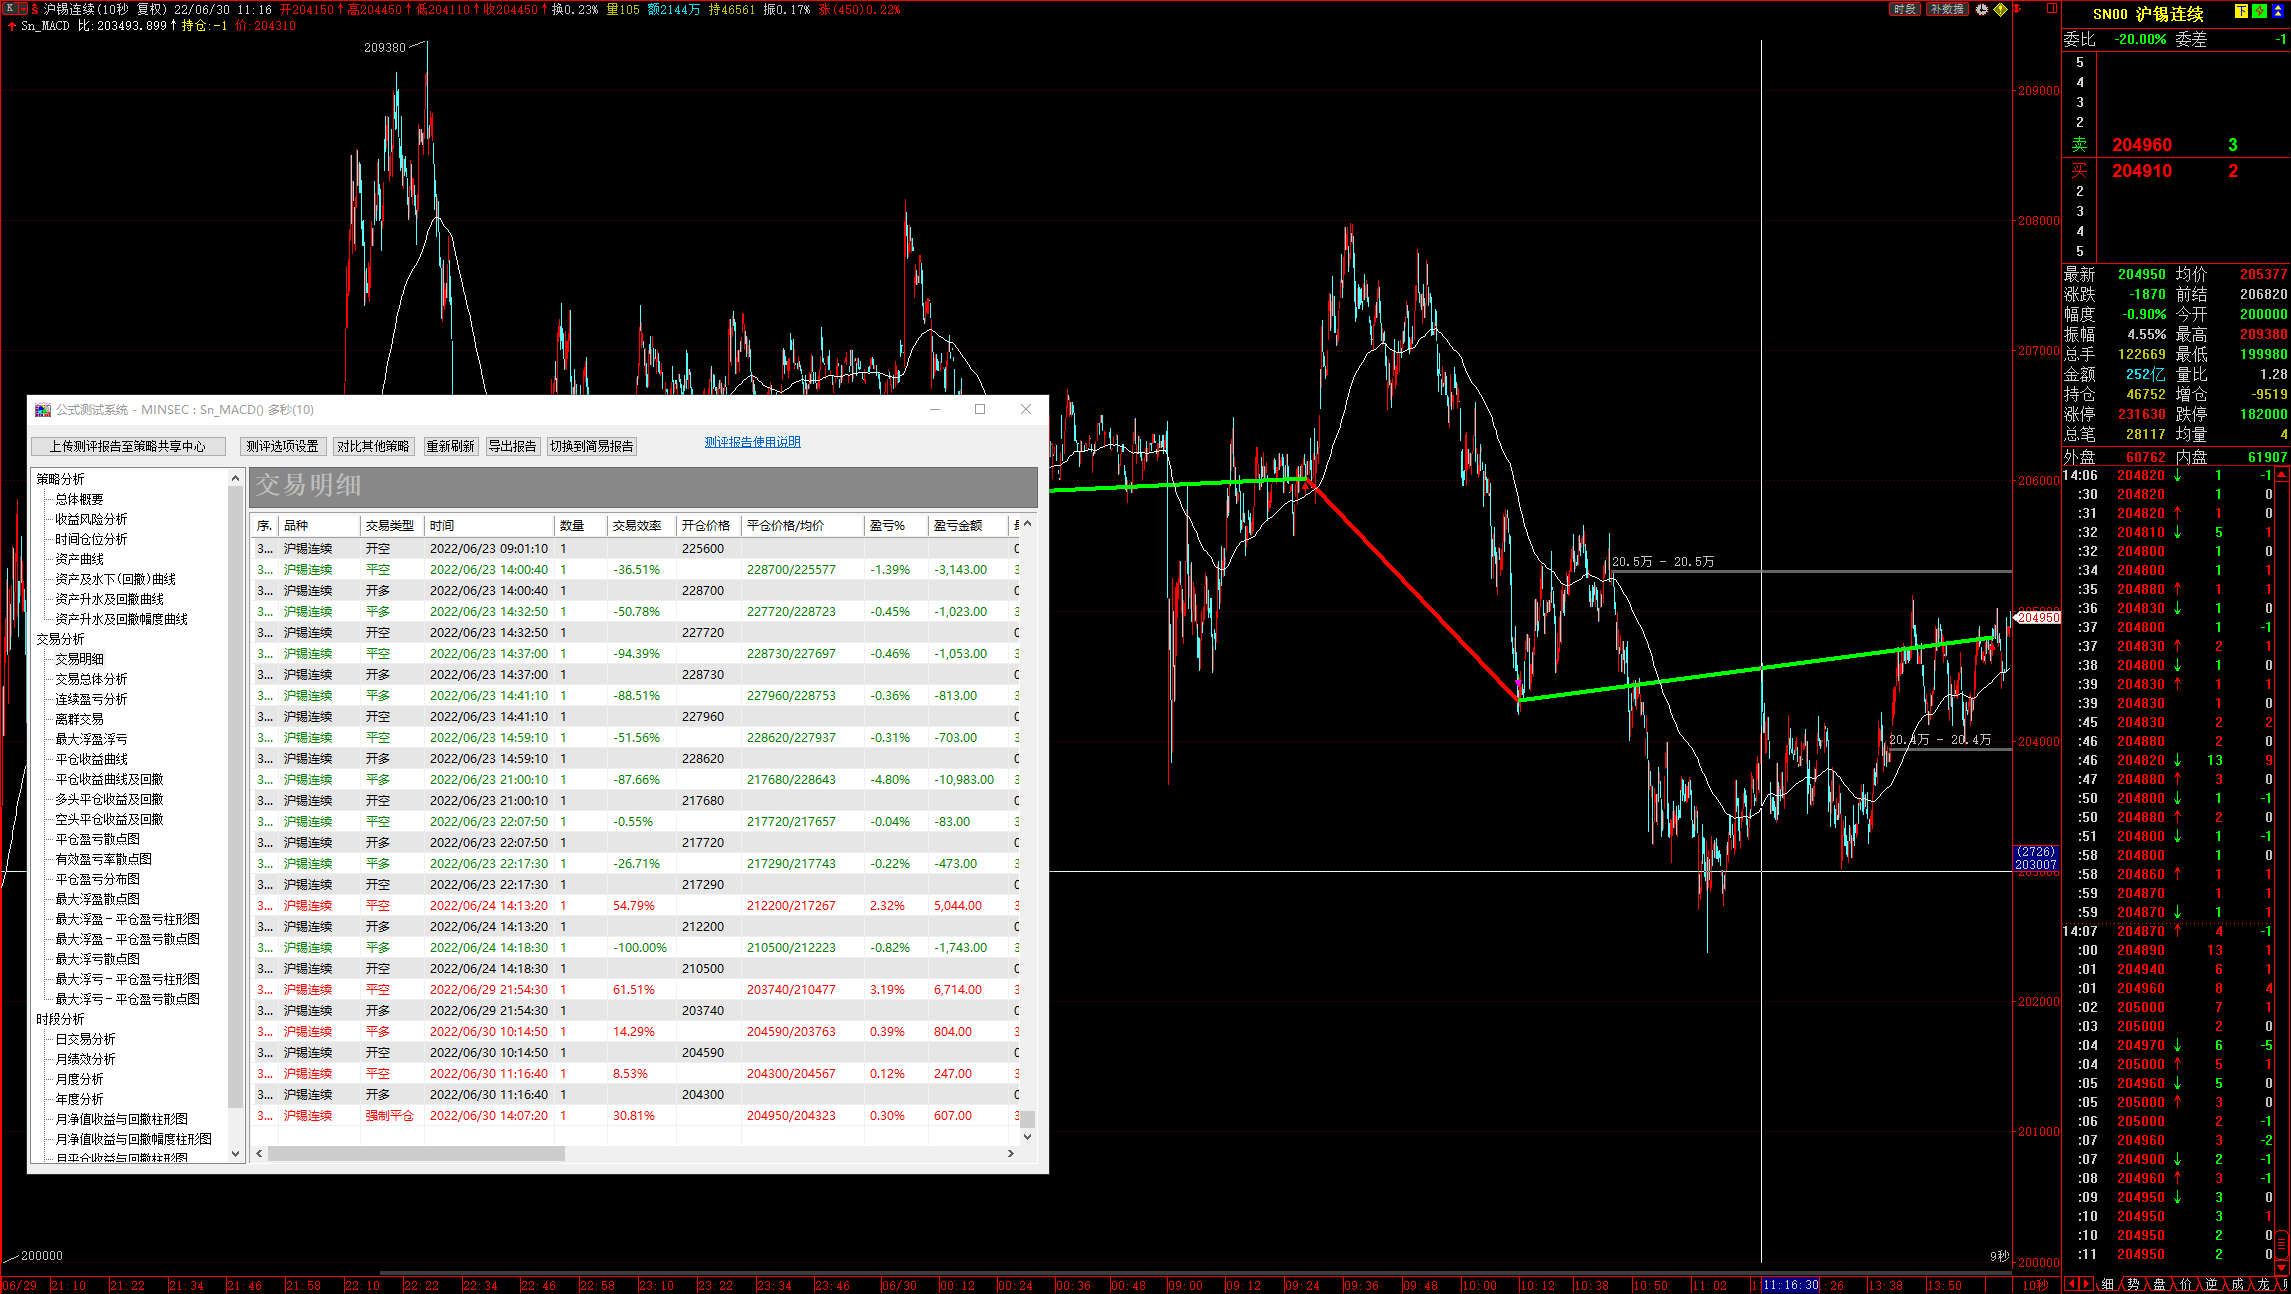Click the green lightning bolt icon
Viewport: 2291px width, 1294px height.
2260,11
